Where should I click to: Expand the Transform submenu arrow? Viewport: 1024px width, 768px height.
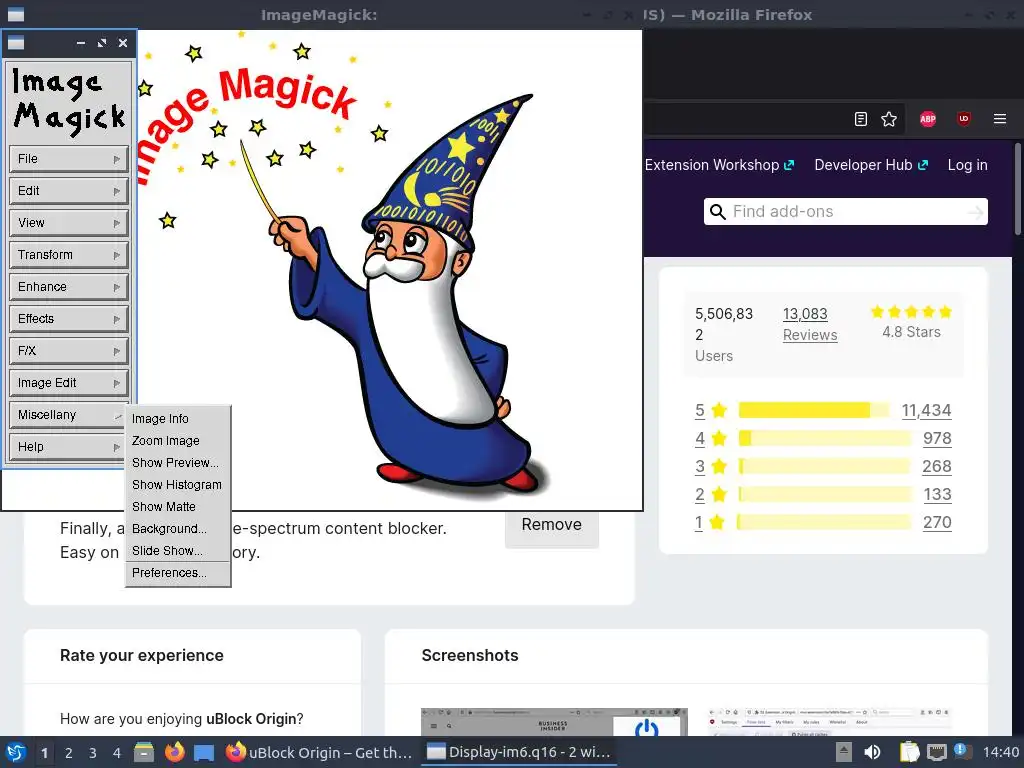[117, 255]
